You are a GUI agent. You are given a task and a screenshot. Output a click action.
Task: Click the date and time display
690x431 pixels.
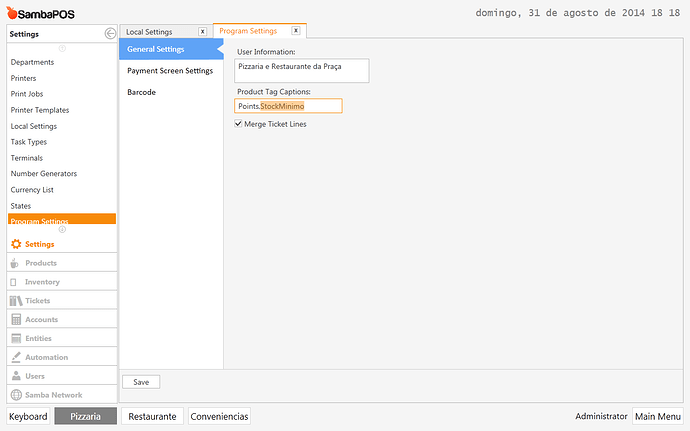click(577, 13)
